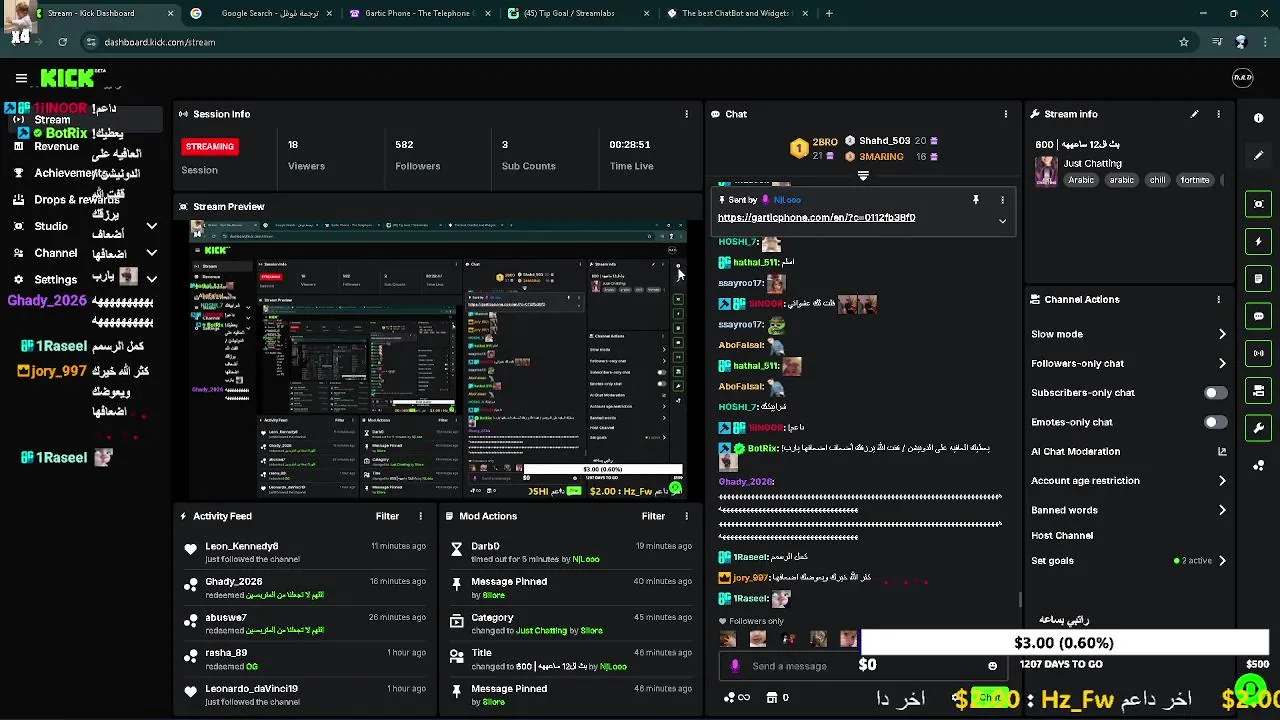Click Leon_Kennedy8 in Activity Feed
The height and width of the screenshot is (720, 1280).
[x=241, y=546]
